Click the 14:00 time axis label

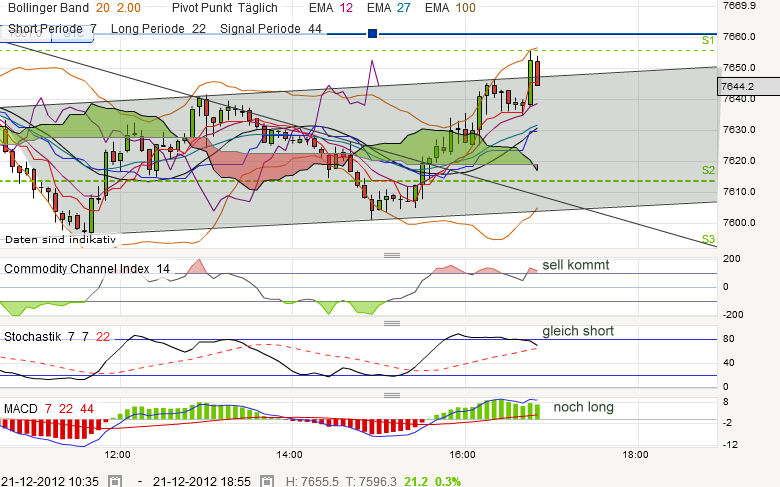click(x=290, y=455)
